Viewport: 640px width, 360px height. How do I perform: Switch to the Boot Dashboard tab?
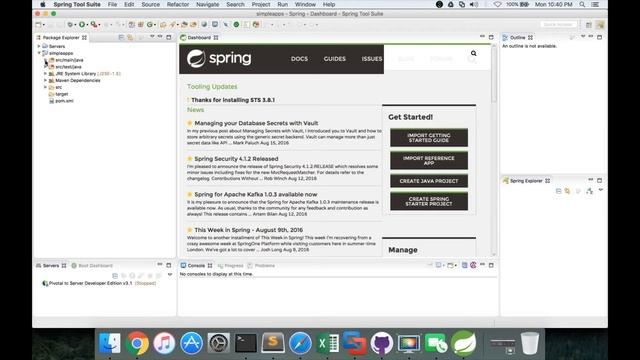click(92, 266)
